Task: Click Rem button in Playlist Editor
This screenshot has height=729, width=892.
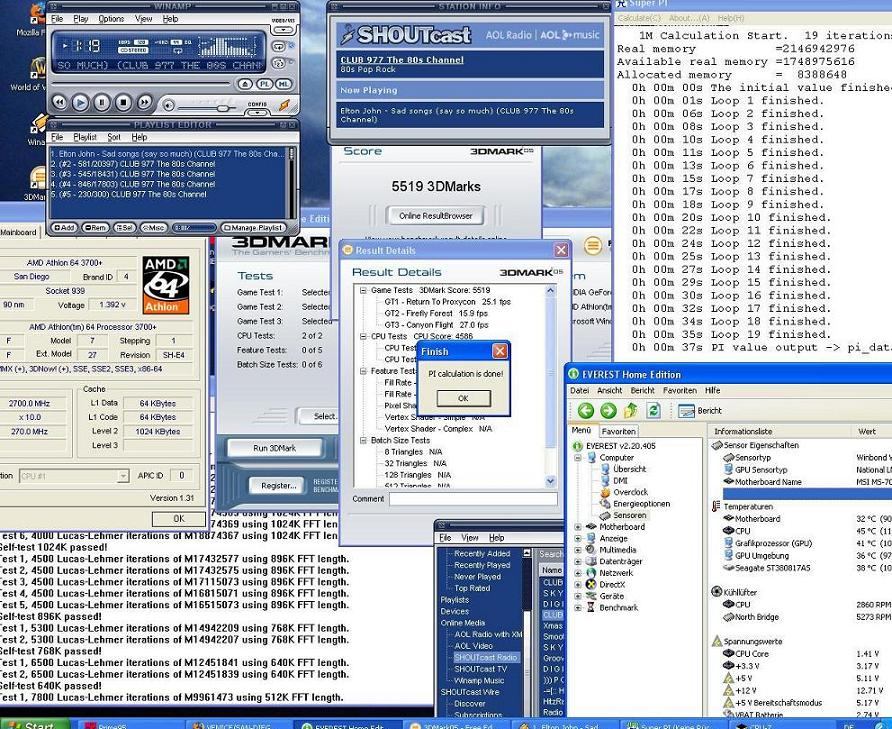Action: coord(95,228)
